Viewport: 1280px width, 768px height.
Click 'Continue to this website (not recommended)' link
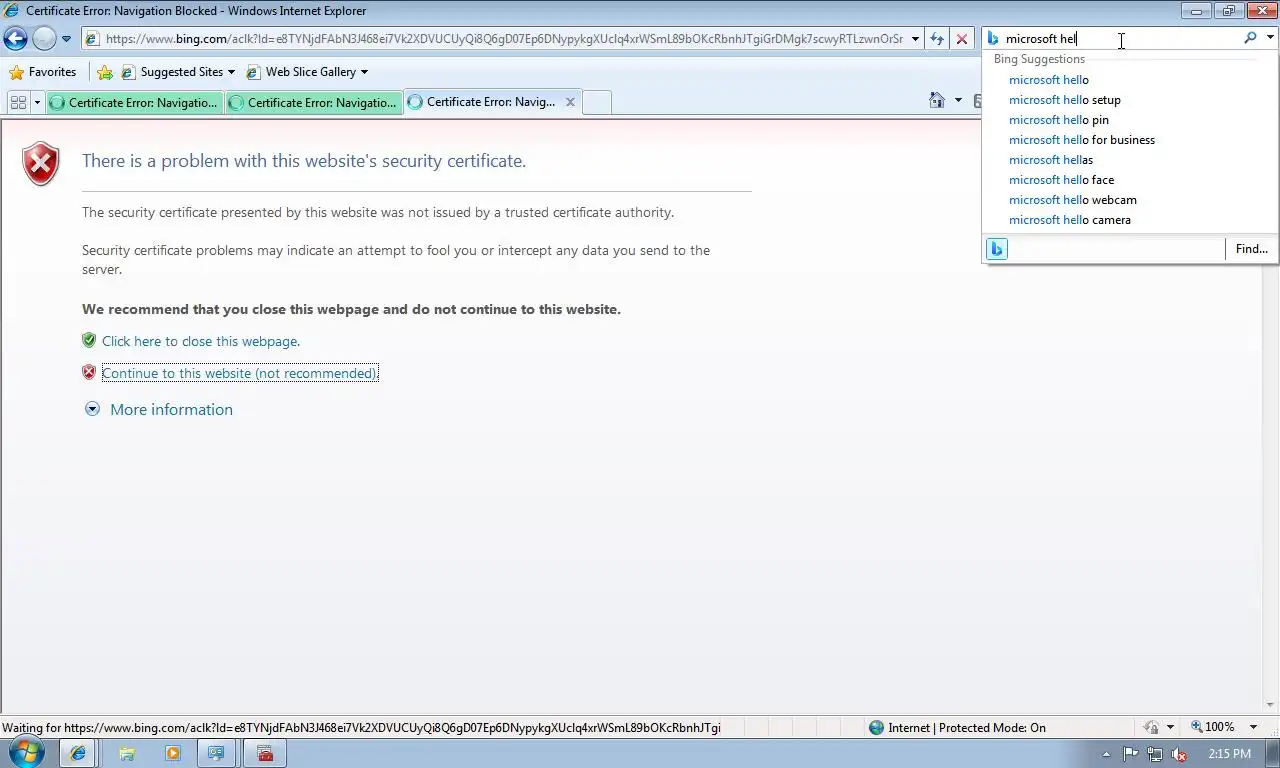point(240,373)
